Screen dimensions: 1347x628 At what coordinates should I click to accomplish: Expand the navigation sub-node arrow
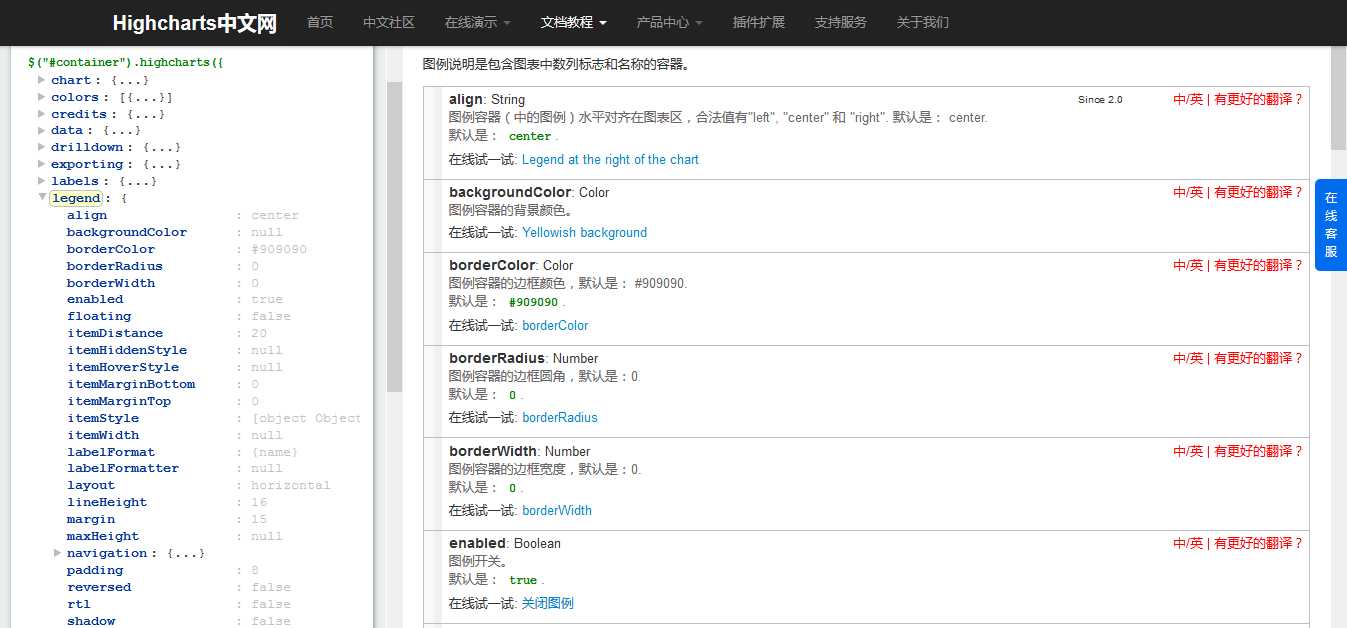pos(58,552)
